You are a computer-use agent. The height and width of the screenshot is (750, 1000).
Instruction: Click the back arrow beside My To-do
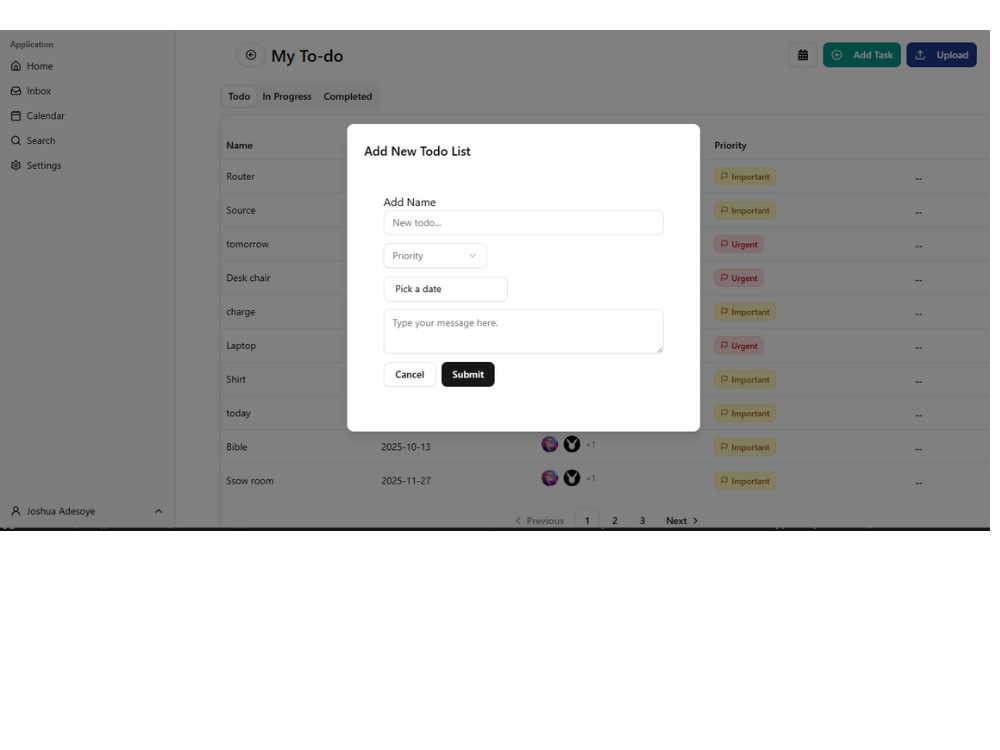click(x=251, y=55)
